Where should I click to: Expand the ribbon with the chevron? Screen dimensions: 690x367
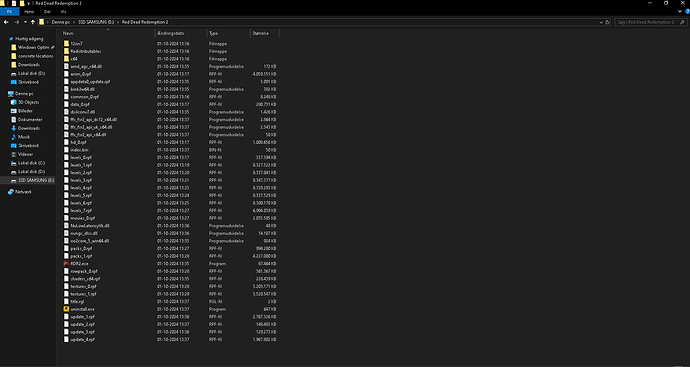tap(680, 11)
